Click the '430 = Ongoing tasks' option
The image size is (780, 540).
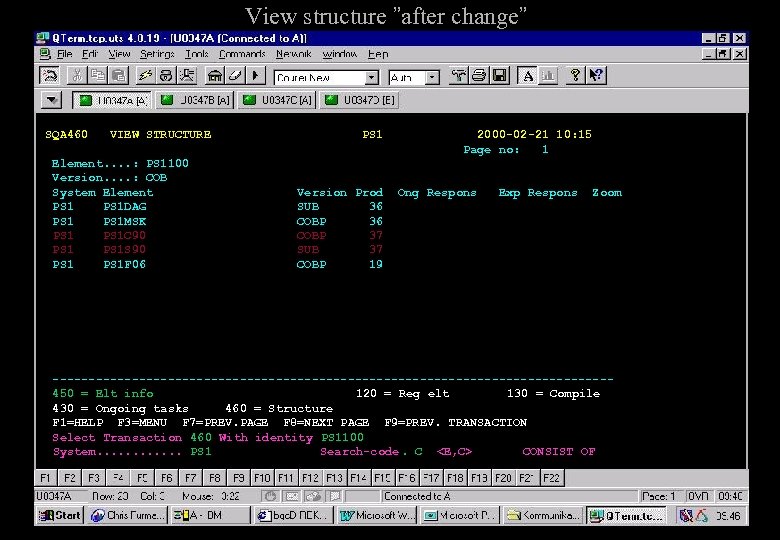point(120,408)
